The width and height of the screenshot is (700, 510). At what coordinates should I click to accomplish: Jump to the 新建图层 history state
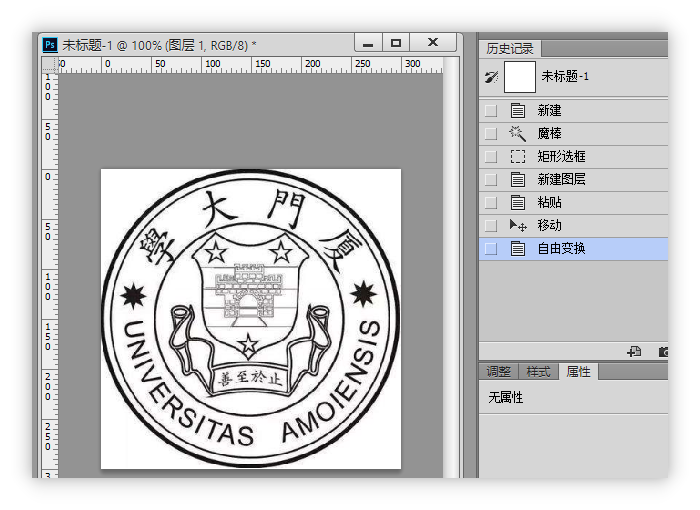tap(562, 179)
